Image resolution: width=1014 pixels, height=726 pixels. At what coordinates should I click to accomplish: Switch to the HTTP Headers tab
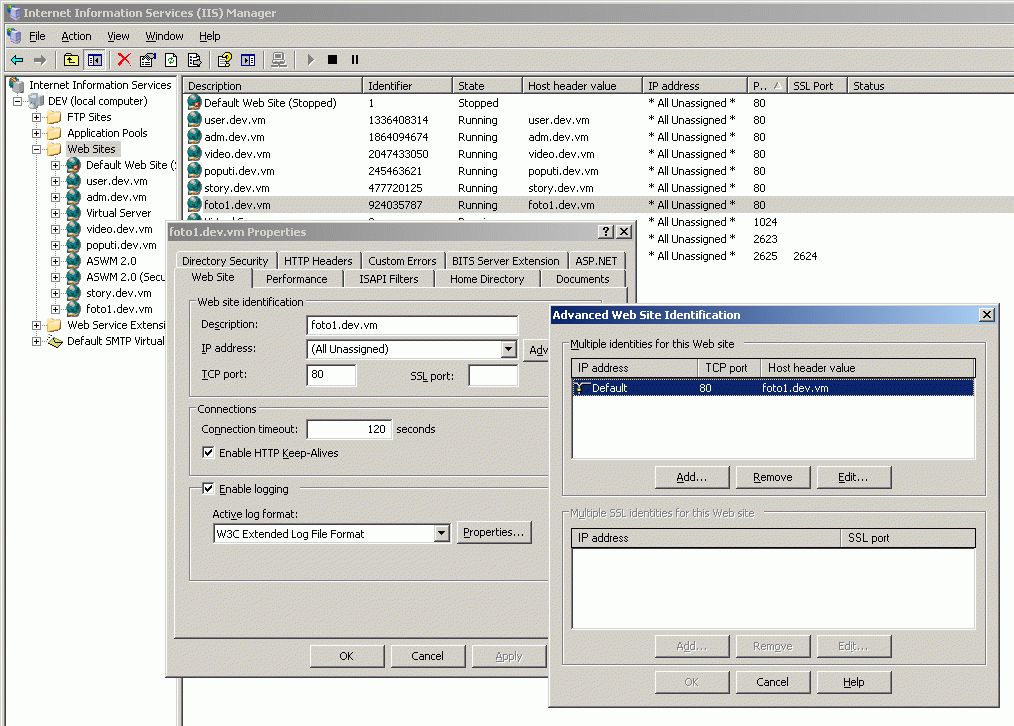point(318,261)
